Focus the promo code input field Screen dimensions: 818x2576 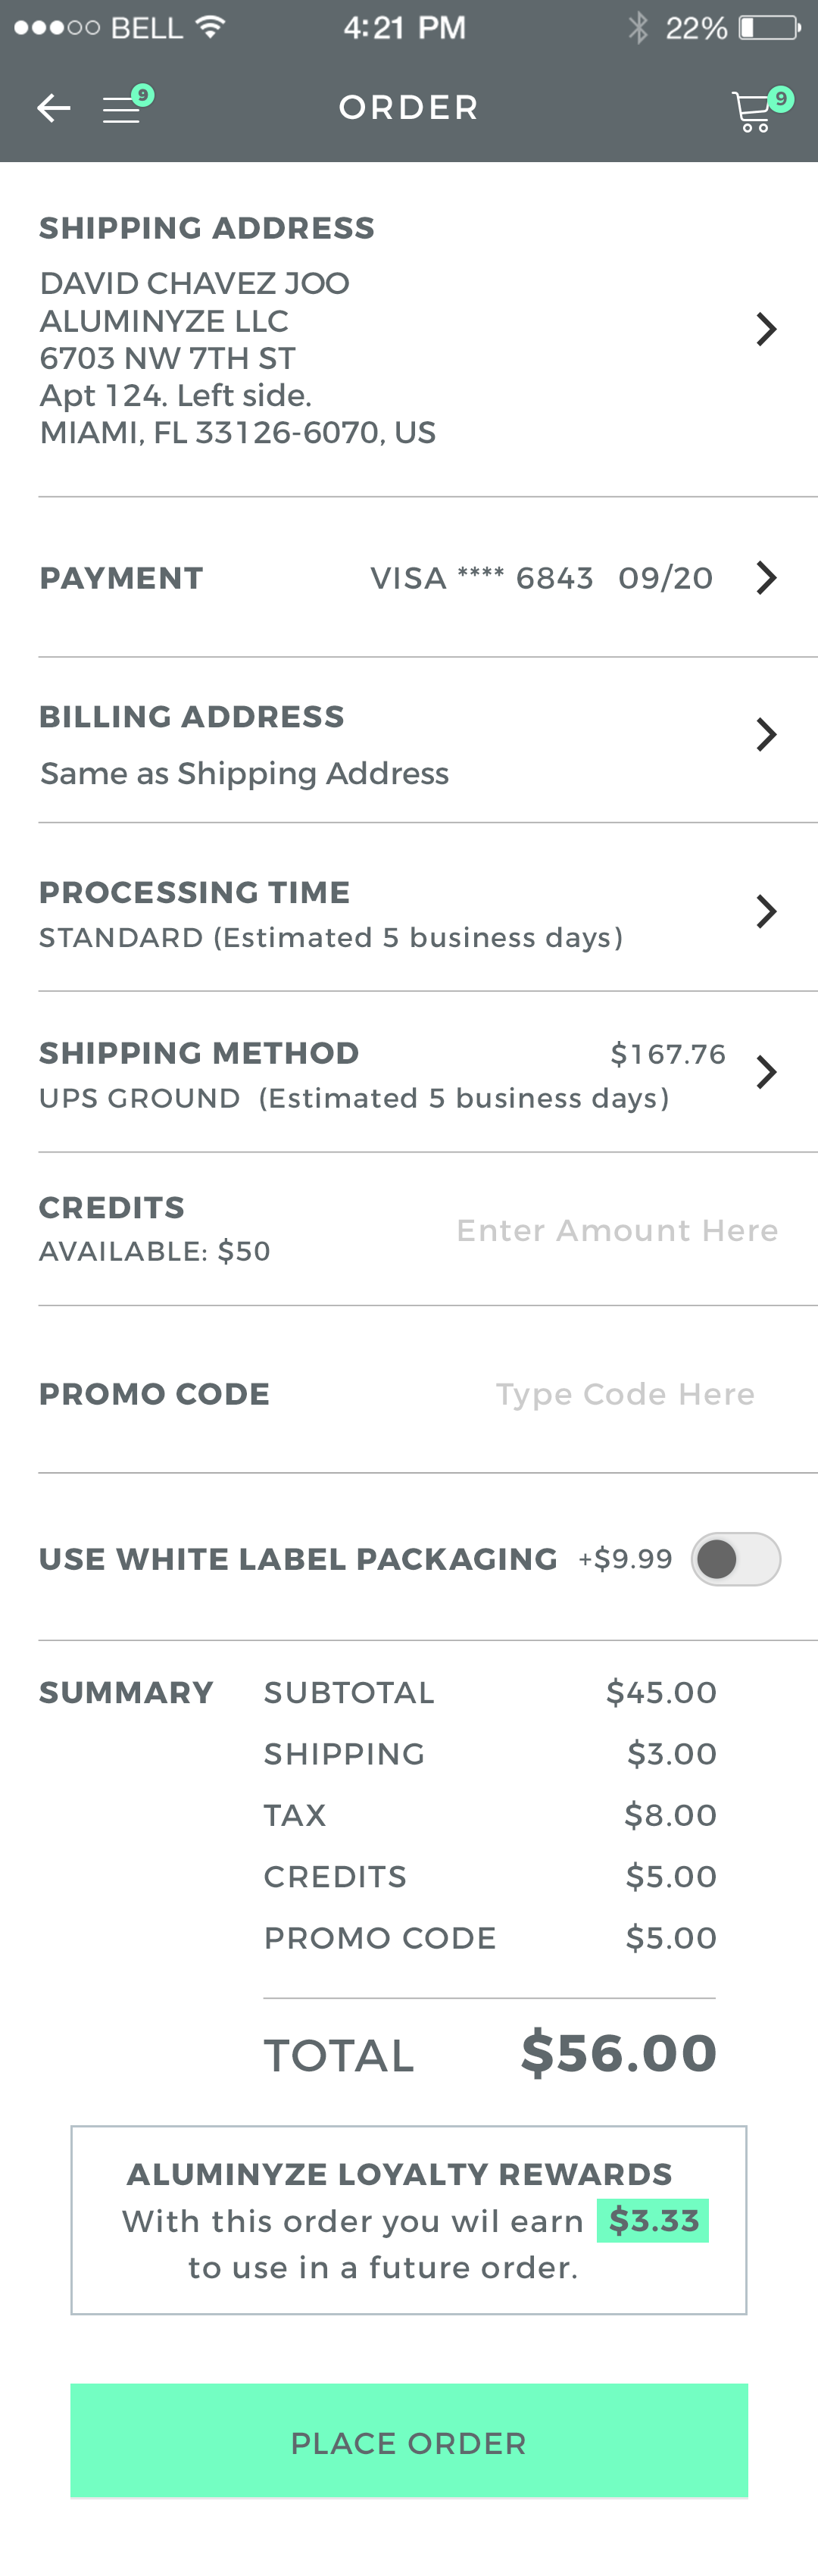click(625, 1395)
